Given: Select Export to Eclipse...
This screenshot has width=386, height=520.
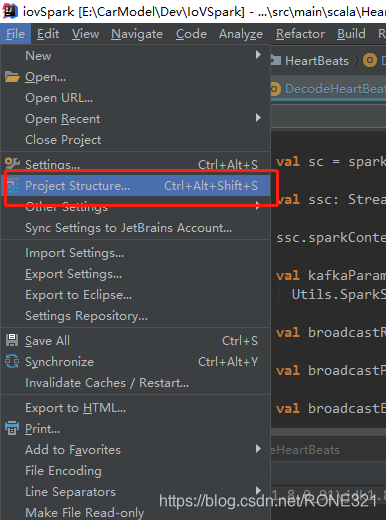Looking at the screenshot, I should point(135,295).
